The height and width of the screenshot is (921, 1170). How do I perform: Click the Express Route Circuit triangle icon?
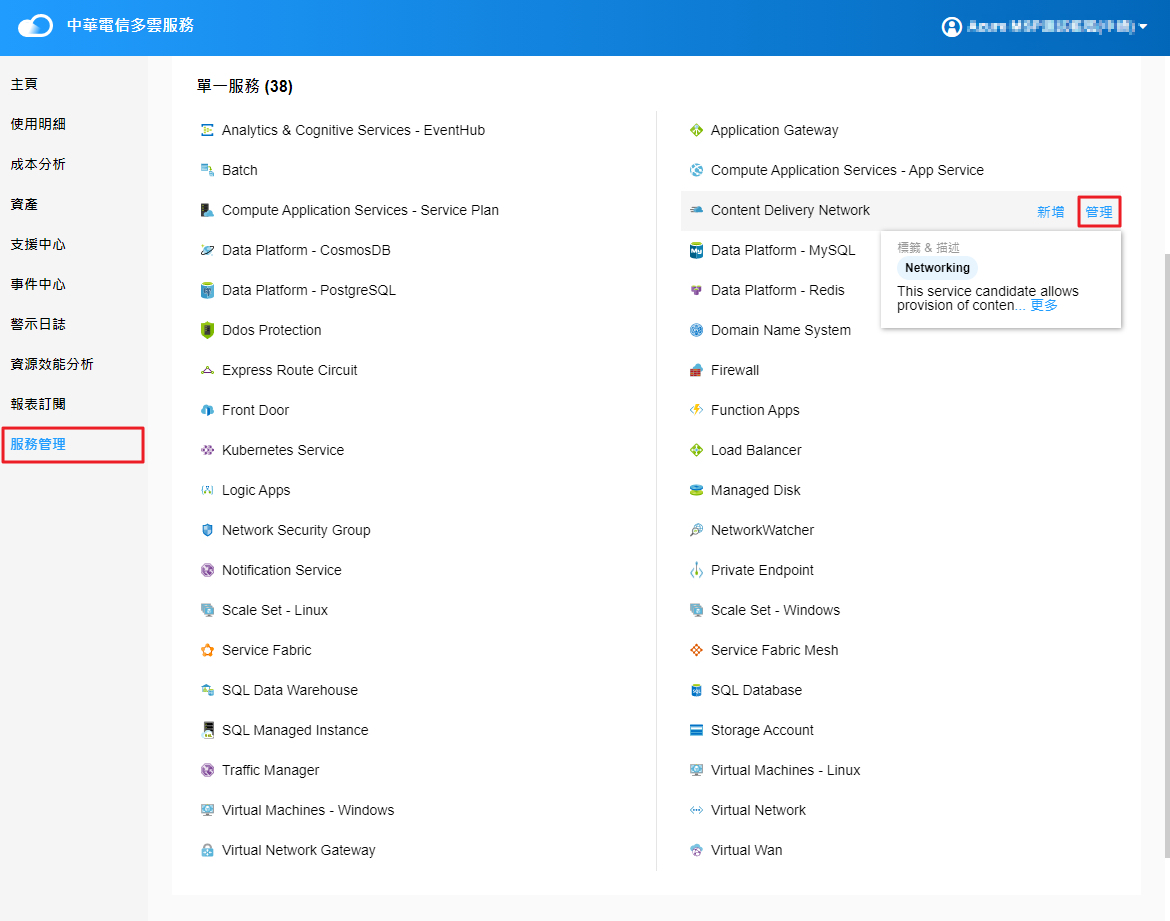(207, 370)
